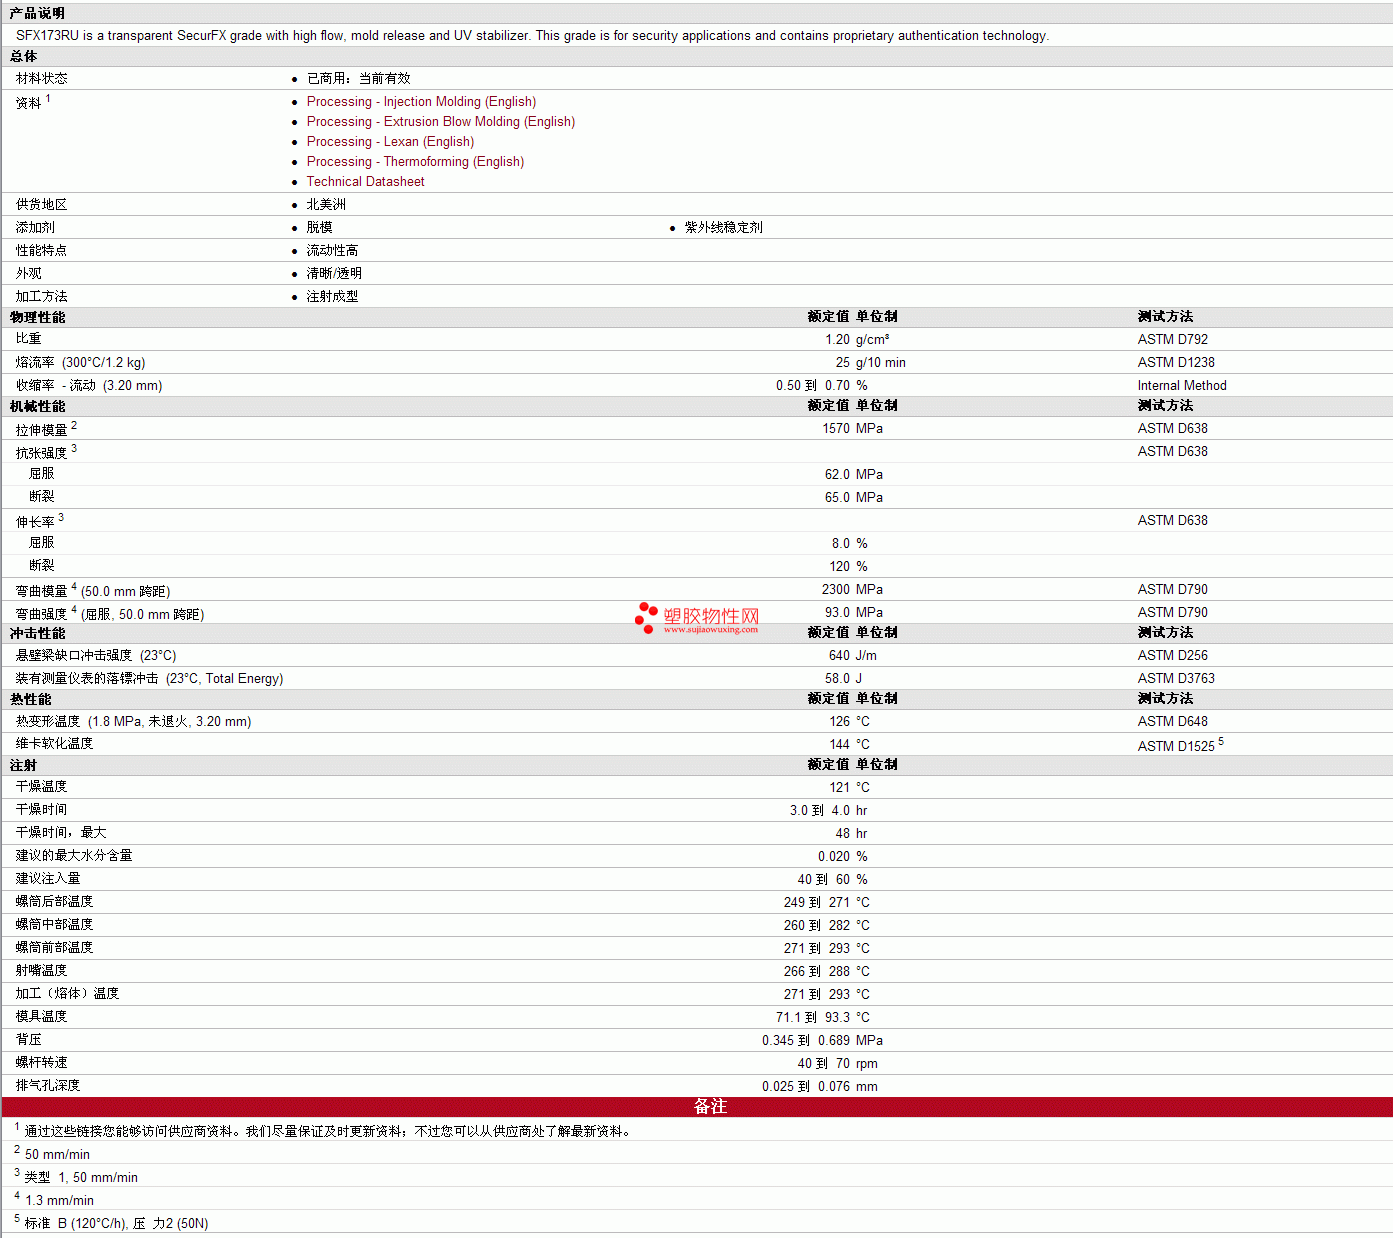
Task: Select footnote 4 text 1.3 mm/min
Action: [x=59, y=1201]
